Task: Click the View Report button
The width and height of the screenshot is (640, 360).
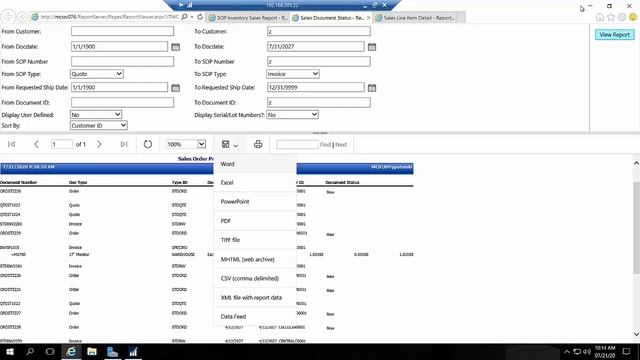Action: tap(614, 35)
